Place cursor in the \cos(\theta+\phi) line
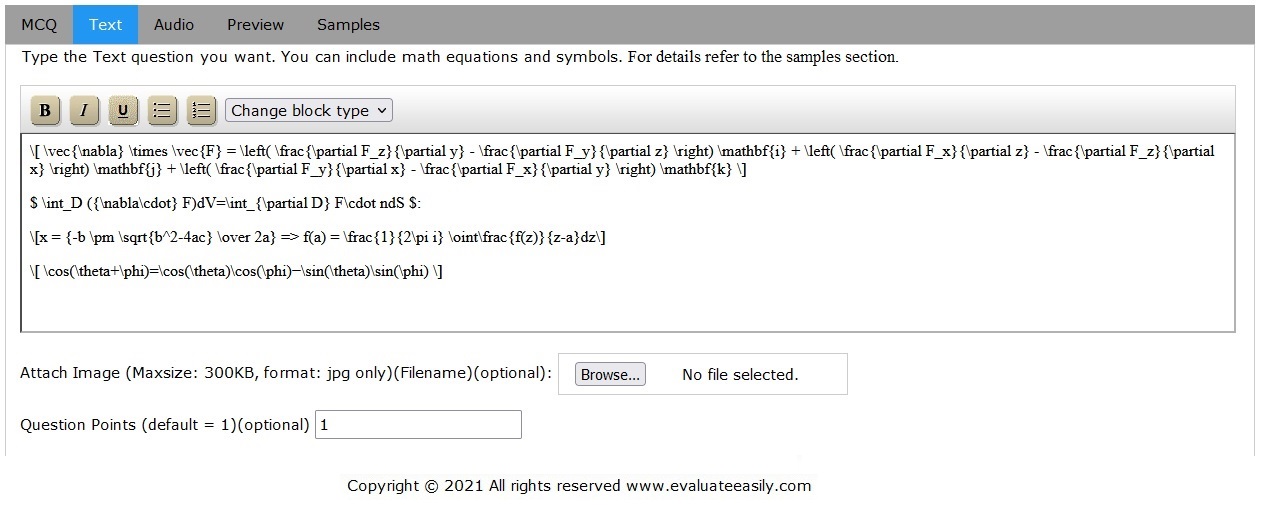Screen dimensions: 1262x505 (x=236, y=271)
